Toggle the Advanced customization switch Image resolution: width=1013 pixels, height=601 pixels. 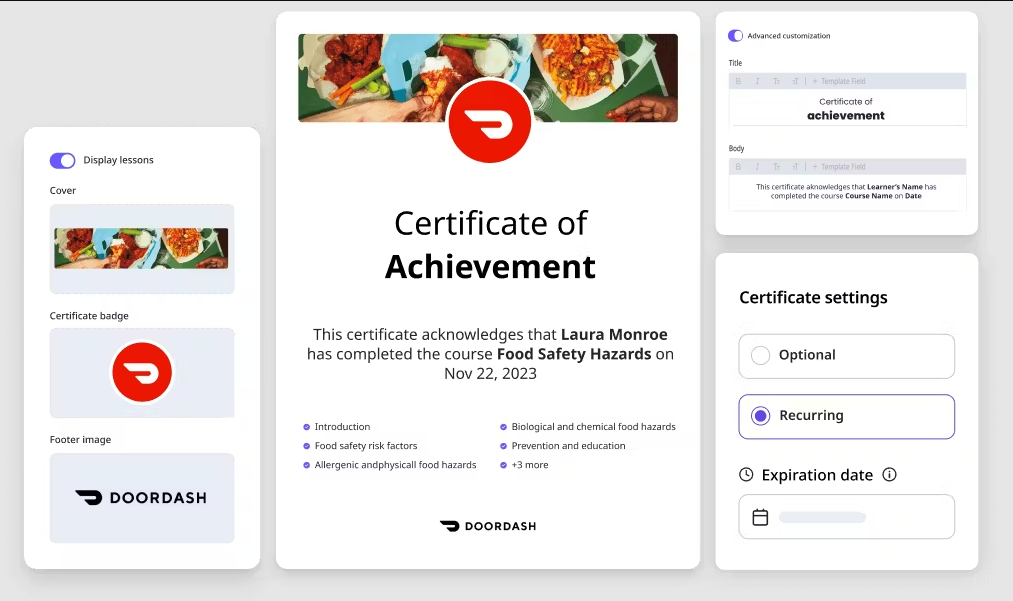tap(735, 36)
